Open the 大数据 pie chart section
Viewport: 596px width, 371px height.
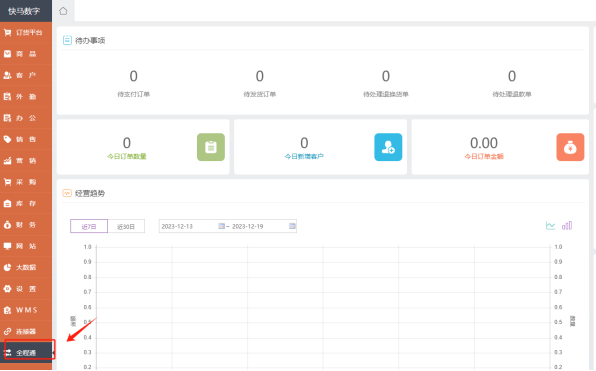click(26, 267)
